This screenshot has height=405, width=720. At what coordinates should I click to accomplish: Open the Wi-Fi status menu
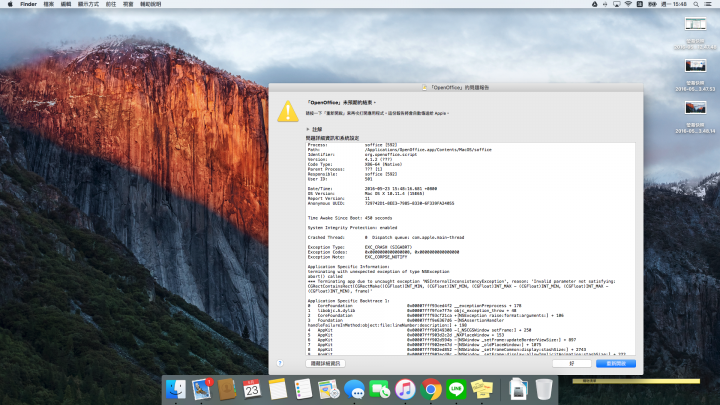click(x=628, y=4)
